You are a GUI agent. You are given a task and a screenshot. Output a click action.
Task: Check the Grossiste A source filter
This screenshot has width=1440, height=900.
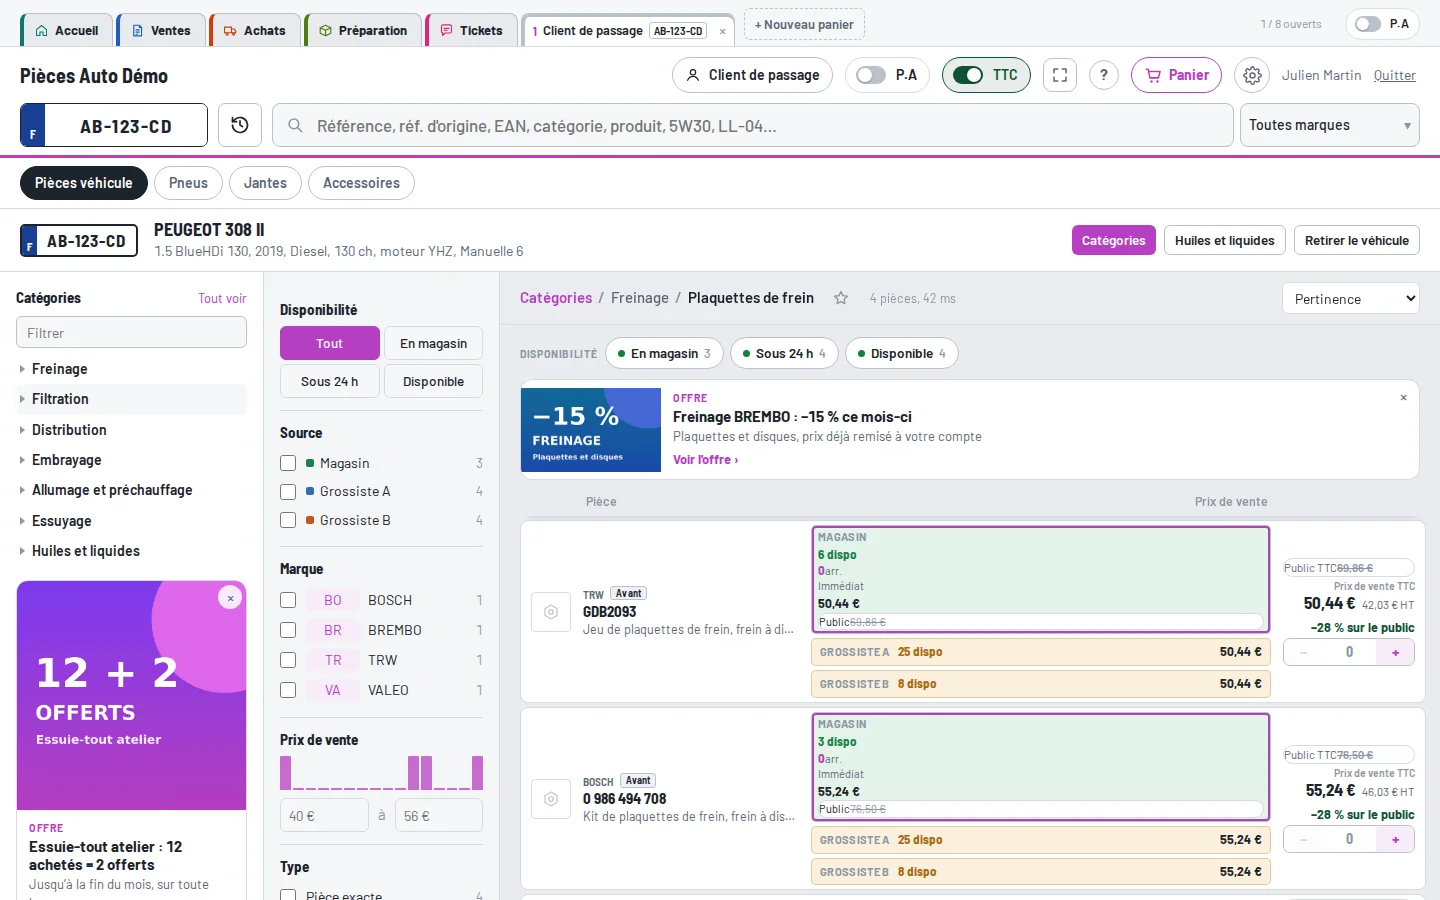(288, 492)
